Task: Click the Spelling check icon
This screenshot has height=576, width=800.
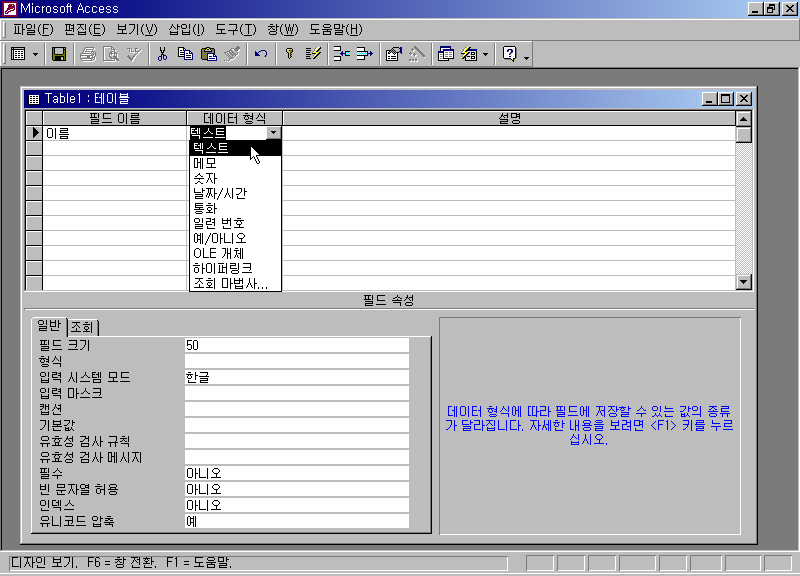Action: point(134,54)
